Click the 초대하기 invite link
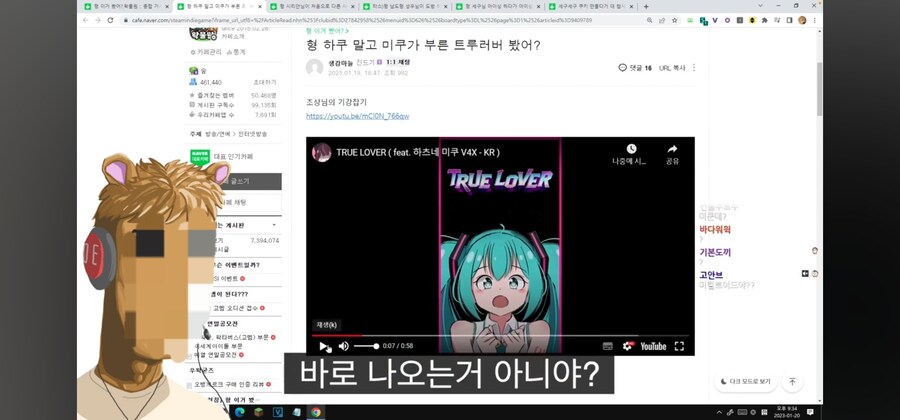 [x=265, y=83]
